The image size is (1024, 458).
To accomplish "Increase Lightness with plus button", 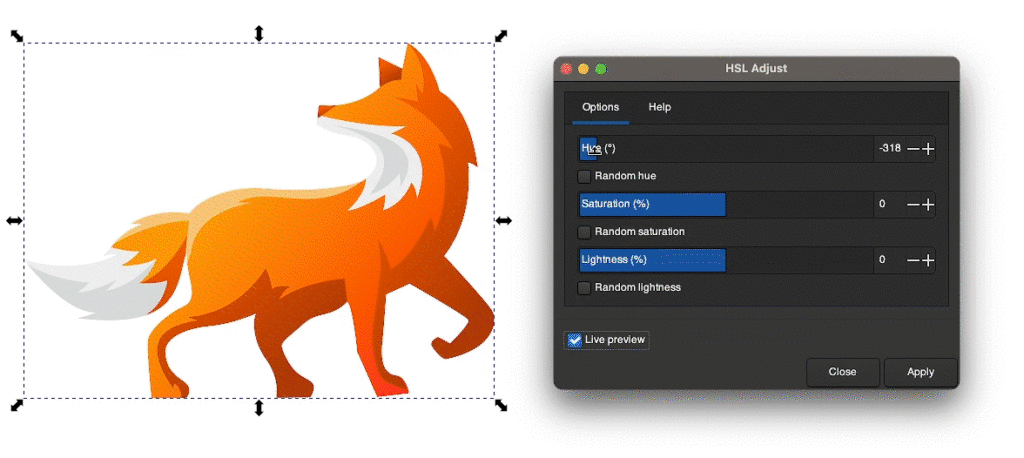I will (928, 260).
